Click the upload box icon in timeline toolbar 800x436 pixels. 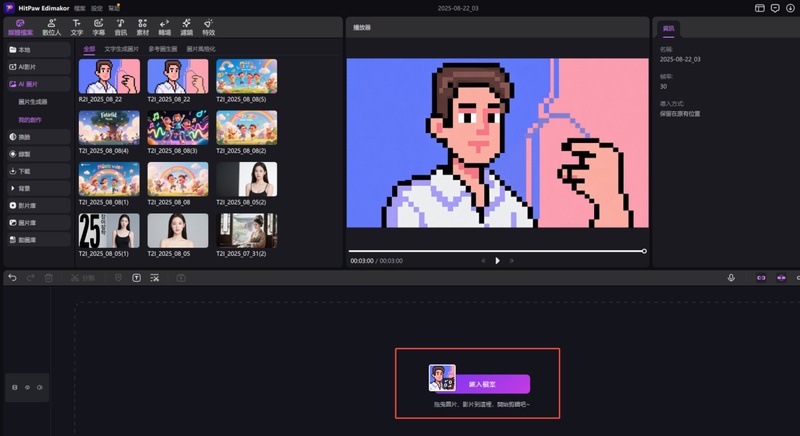[181, 278]
